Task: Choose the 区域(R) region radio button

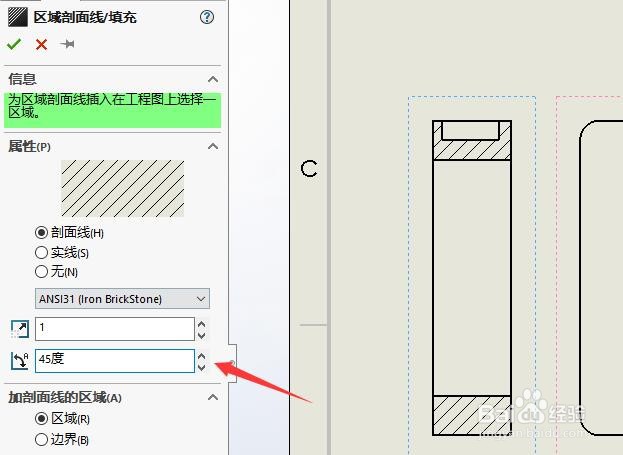Action: [x=41, y=418]
